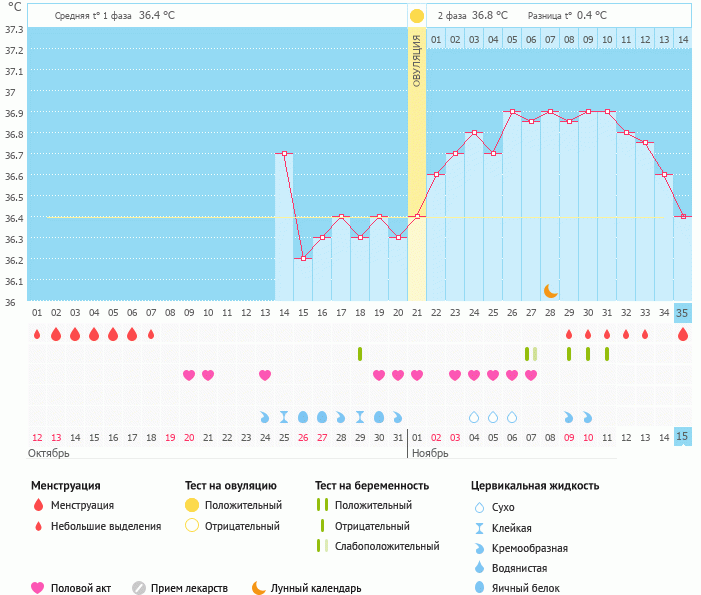
Task: Click the temperature point at 36.7 on day 14
Action: tap(284, 154)
